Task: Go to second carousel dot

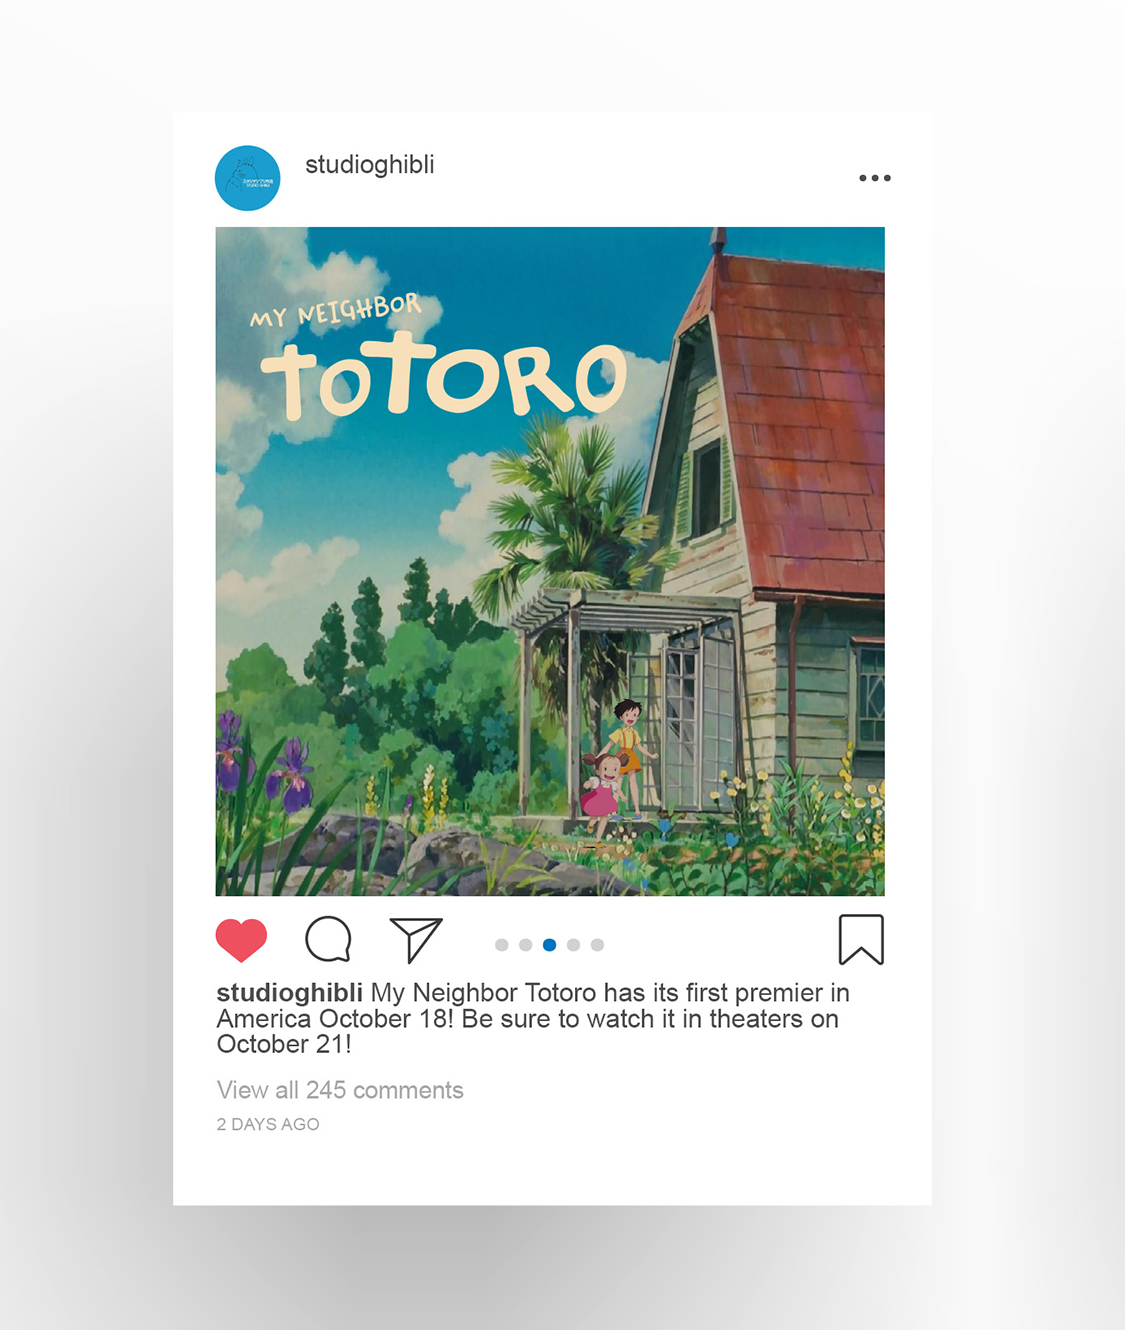Action: (x=526, y=945)
